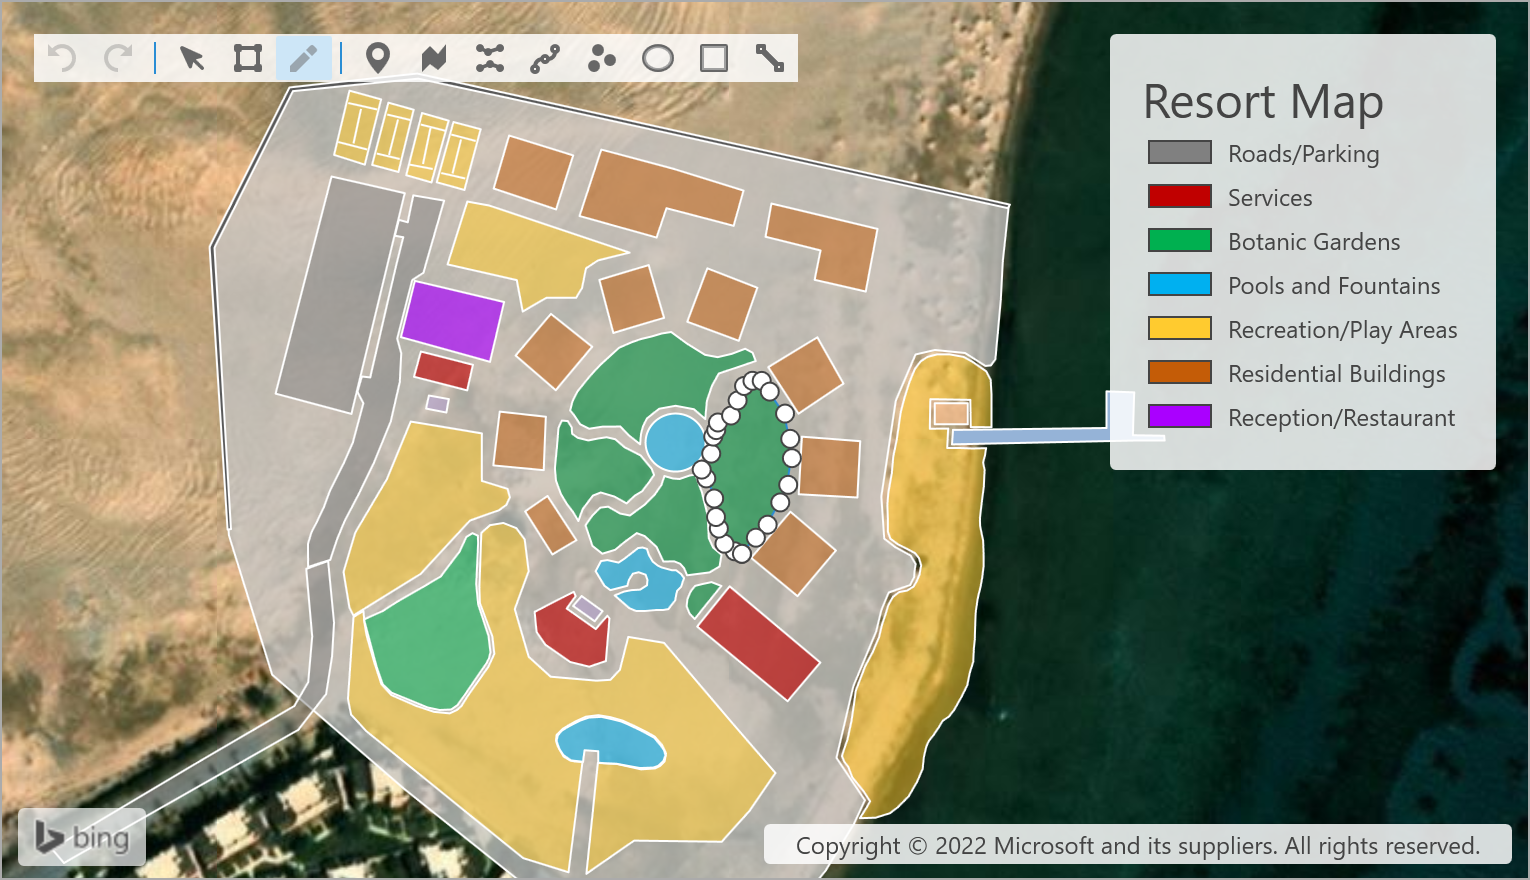
Task: Select the arrow pointer selection tool
Action: click(192, 58)
